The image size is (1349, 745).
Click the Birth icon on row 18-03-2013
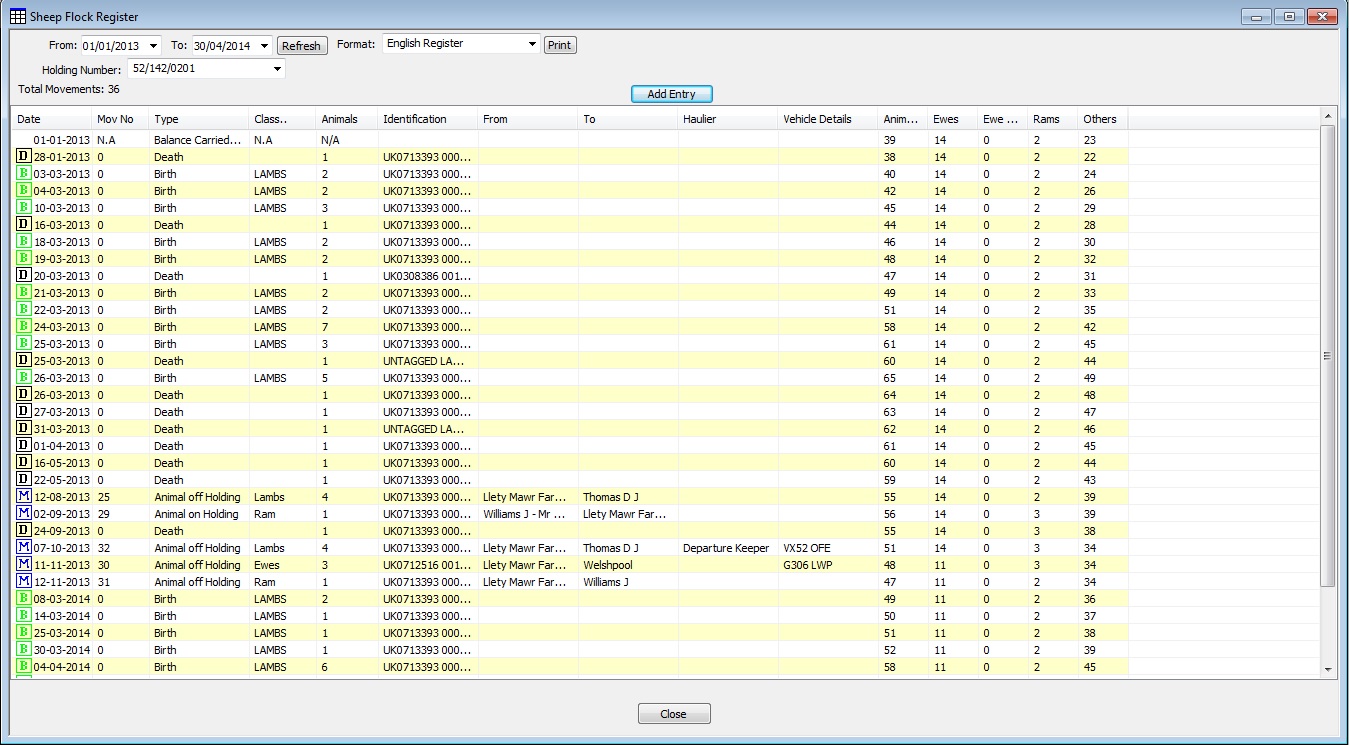tap(24, 242)
